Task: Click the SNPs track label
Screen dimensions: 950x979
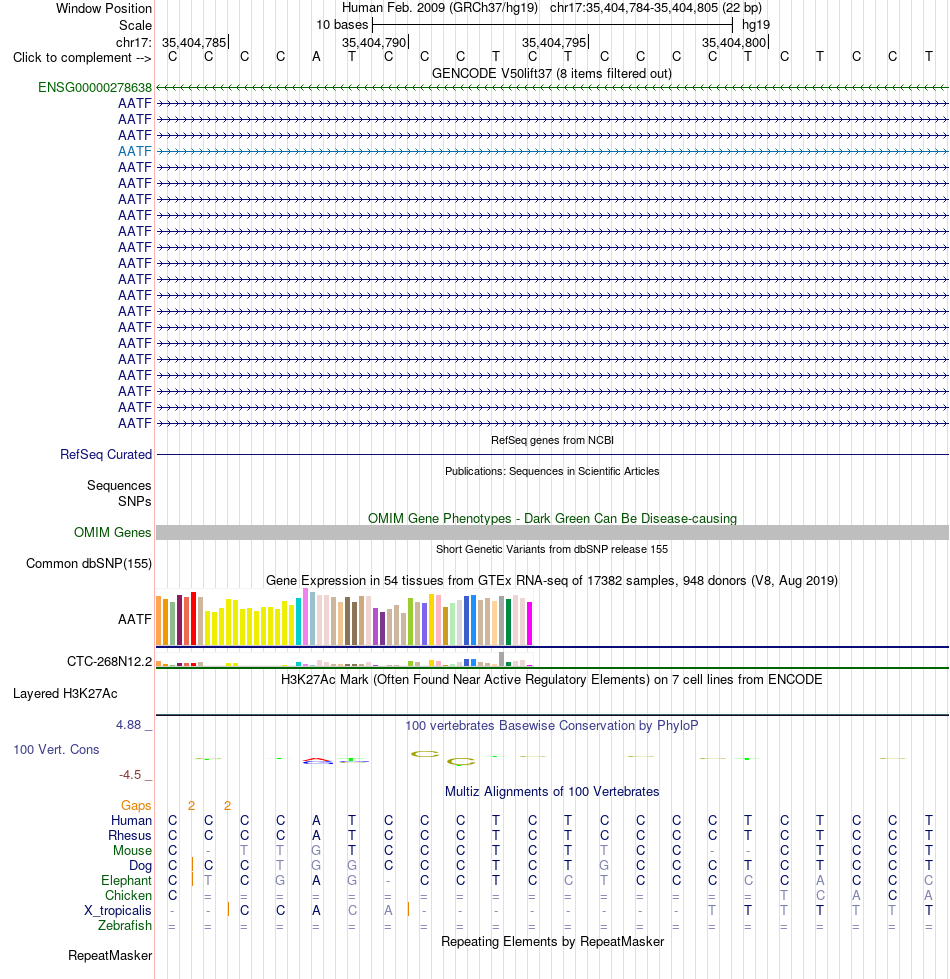Action: [135, 501]
